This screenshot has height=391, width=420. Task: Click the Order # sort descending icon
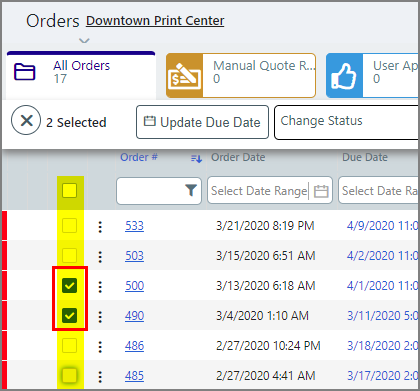[196, 158]
